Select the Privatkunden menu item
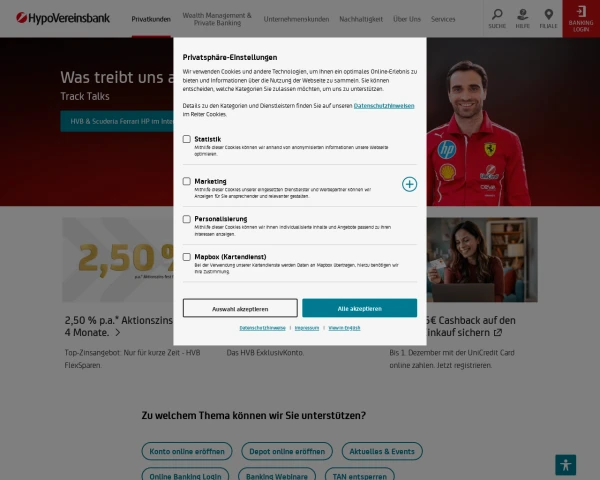This screenshot has height=480, width=600. point(151,19)
